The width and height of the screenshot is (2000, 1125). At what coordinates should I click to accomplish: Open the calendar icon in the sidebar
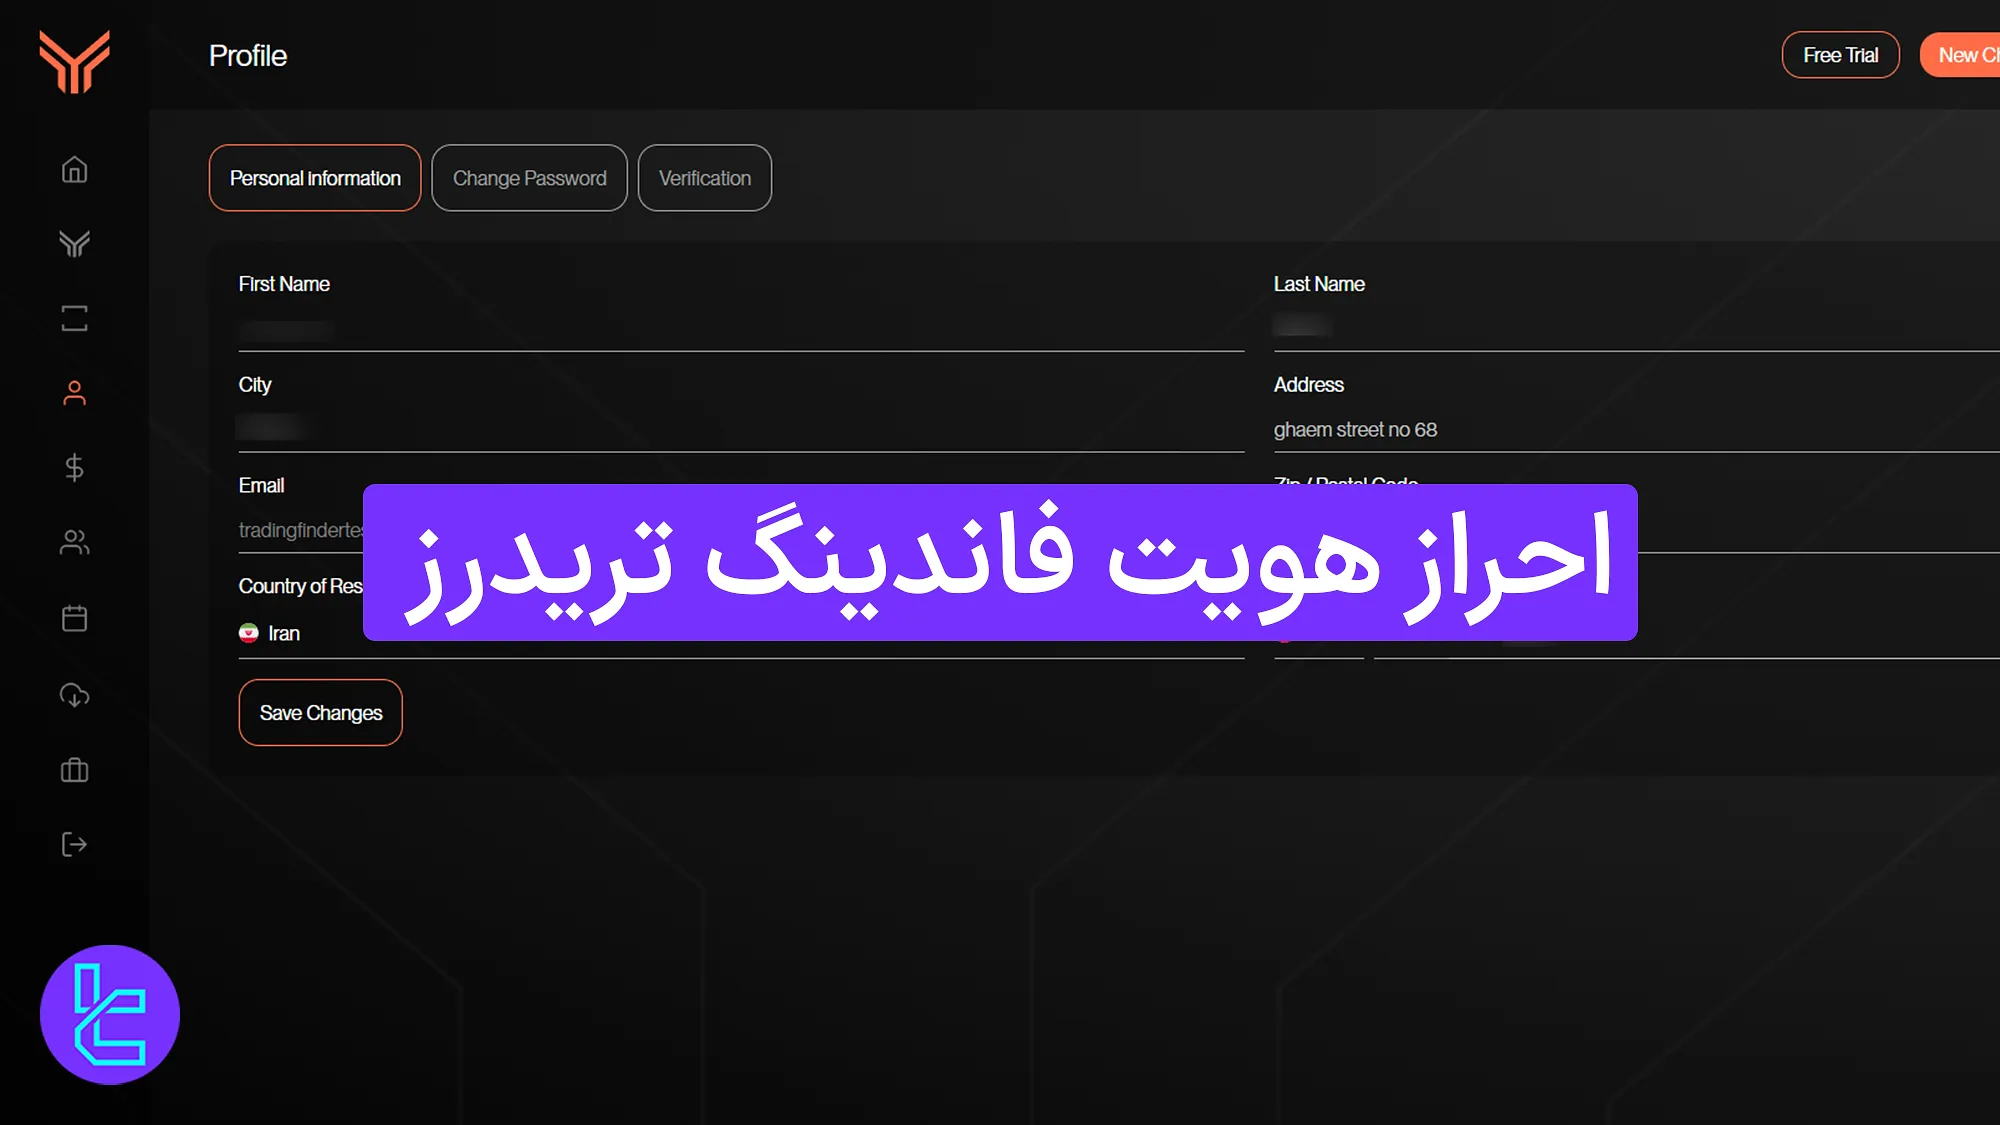(74, 618)
